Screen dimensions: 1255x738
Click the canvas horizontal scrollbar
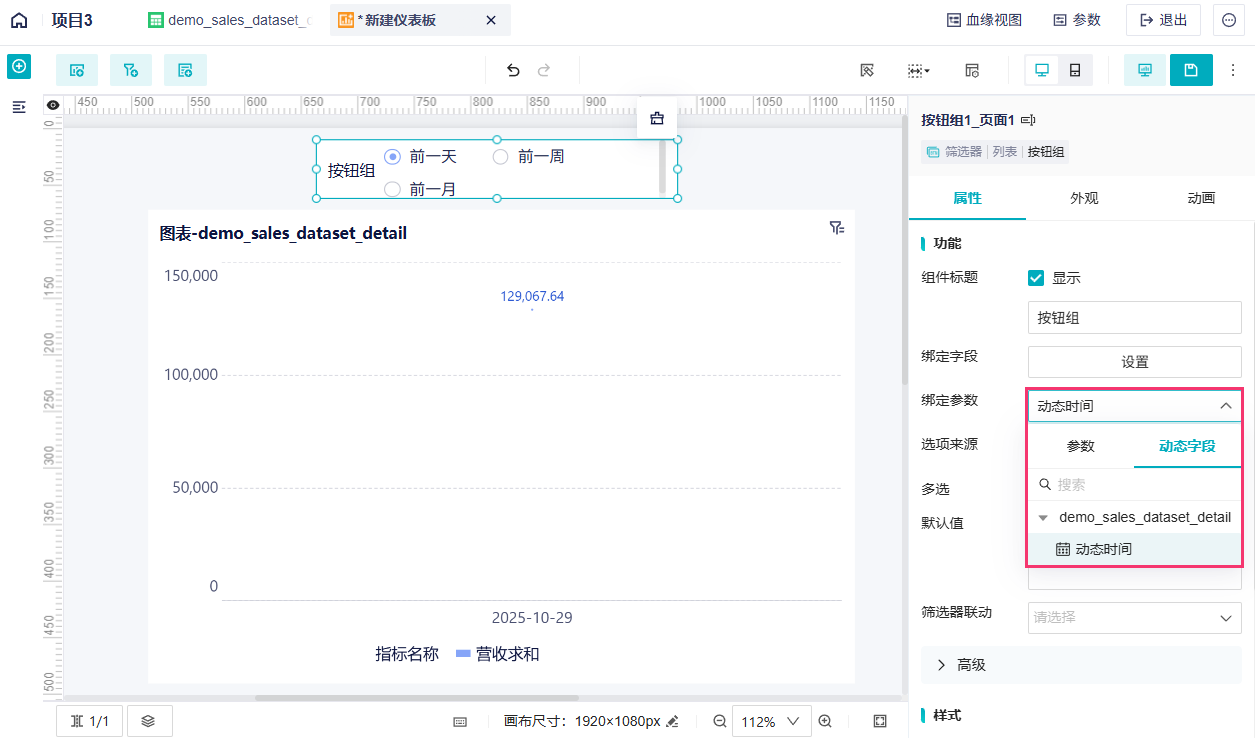[x=417, y=698]
